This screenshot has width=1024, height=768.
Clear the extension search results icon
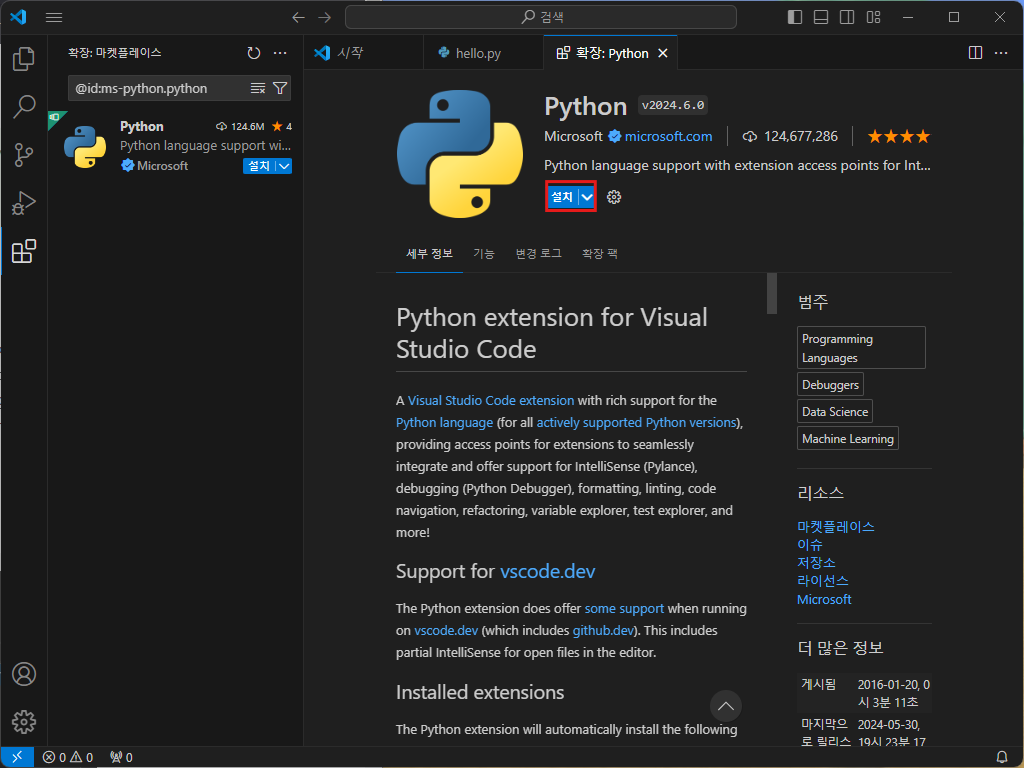coord(258,88)
